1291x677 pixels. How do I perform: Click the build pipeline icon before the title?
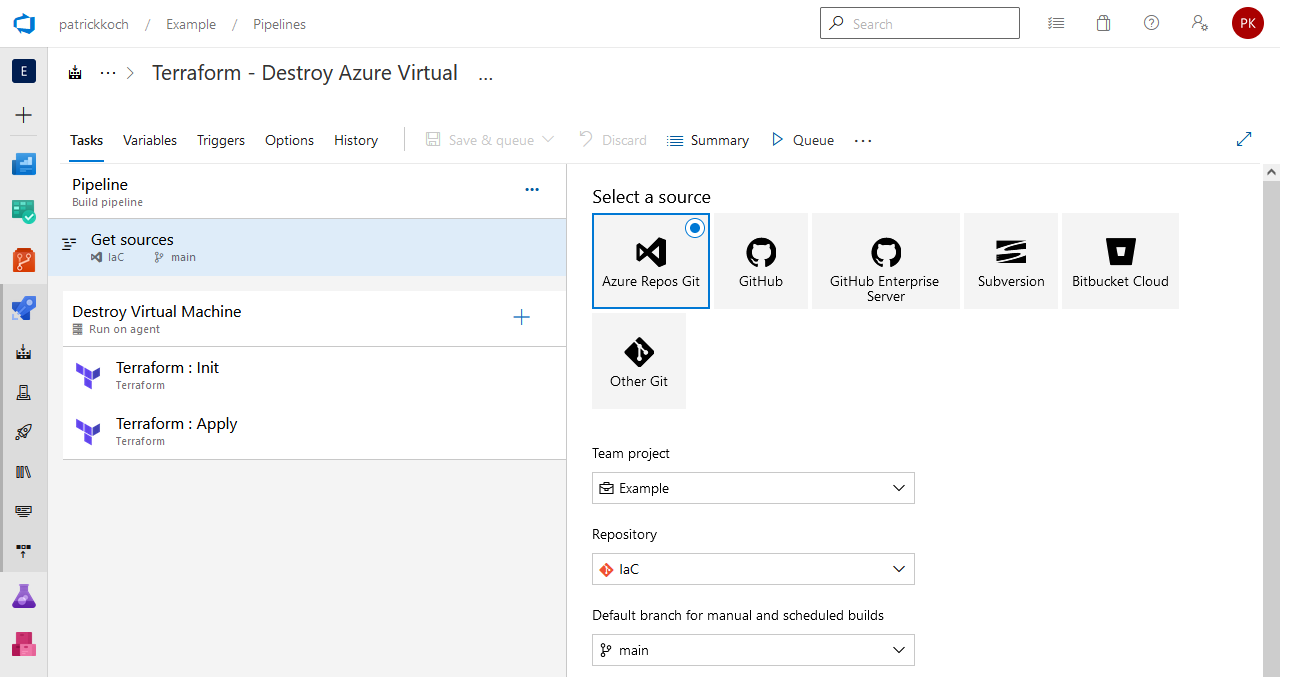click(75, 73)
